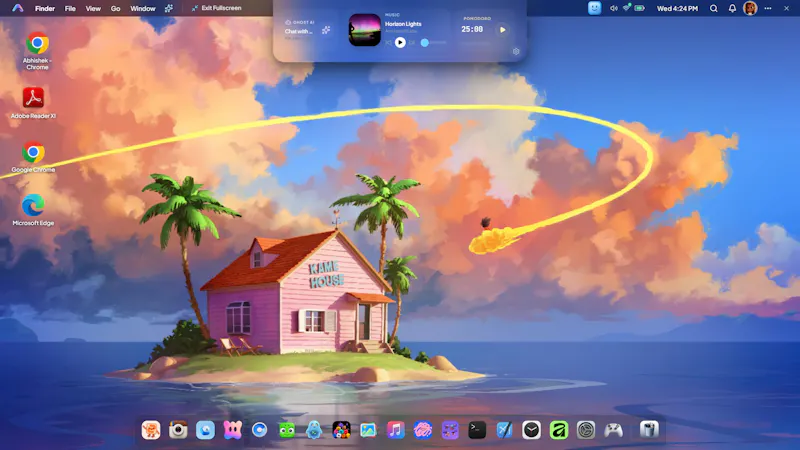
Task: Open the Trash in dock
Action: pos(649,430)
